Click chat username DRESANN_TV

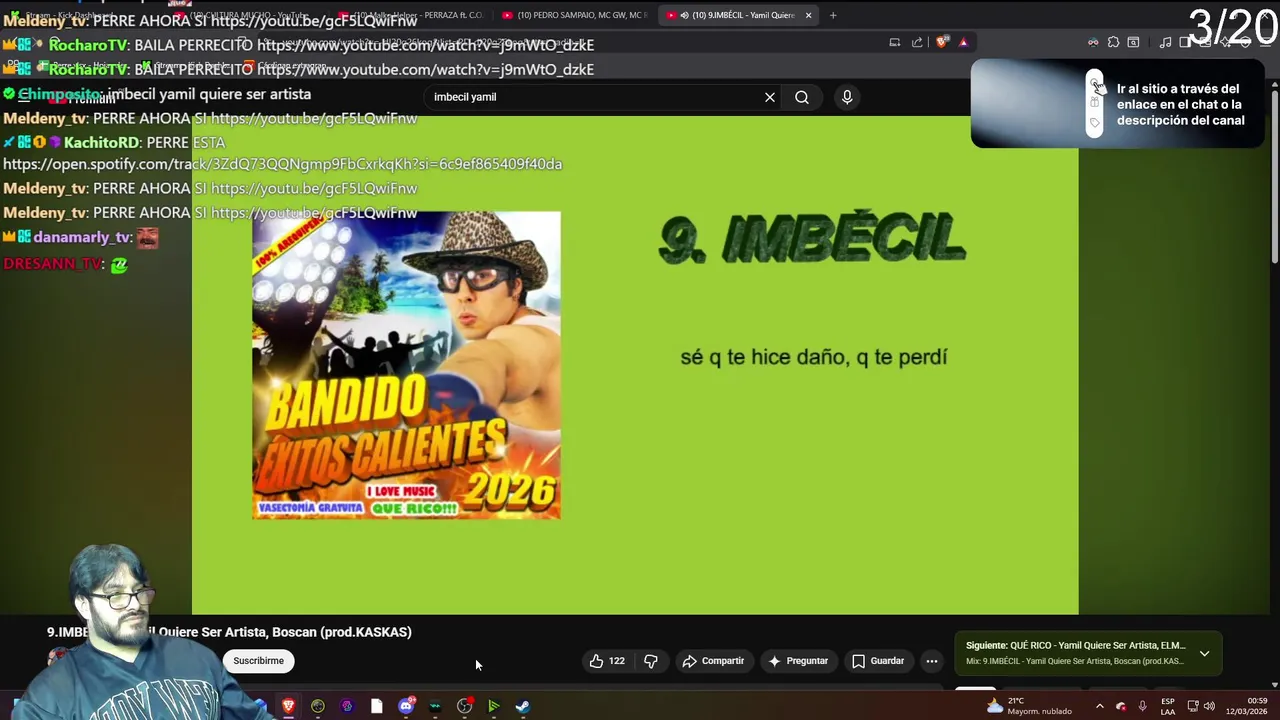click(x=52, y=264)
